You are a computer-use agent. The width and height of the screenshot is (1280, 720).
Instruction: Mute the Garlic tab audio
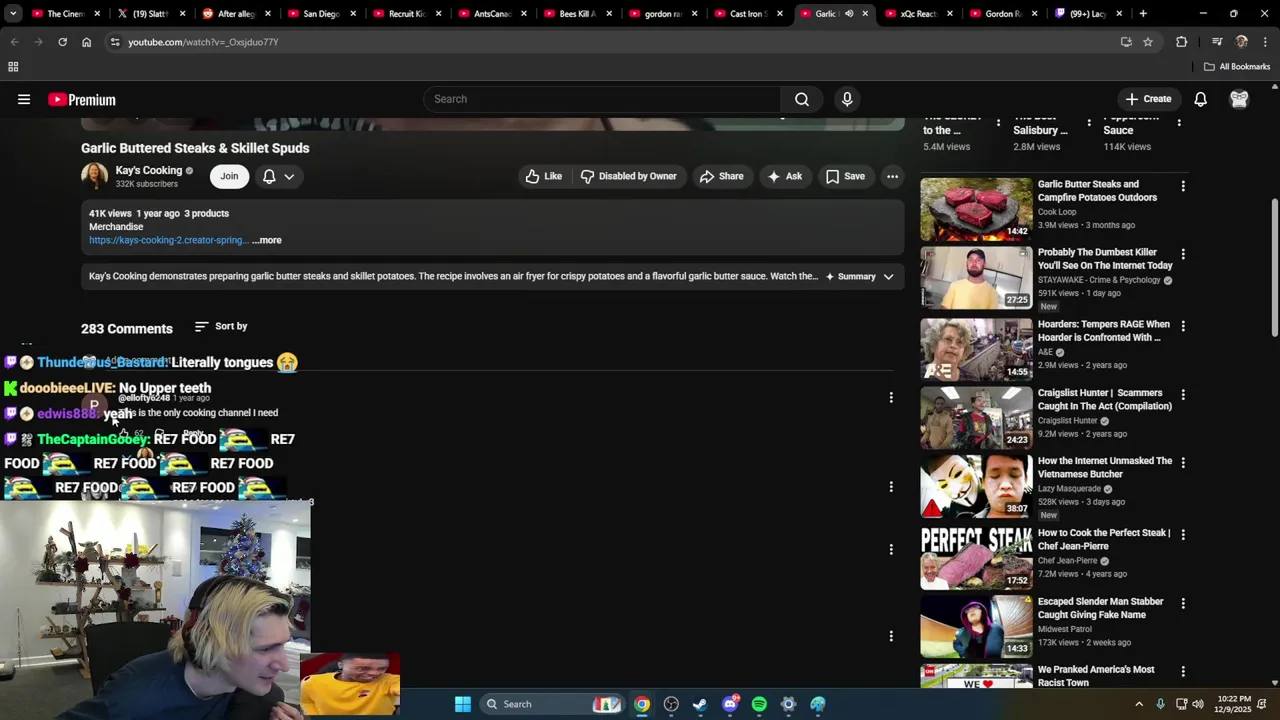[x=848, y=14]
